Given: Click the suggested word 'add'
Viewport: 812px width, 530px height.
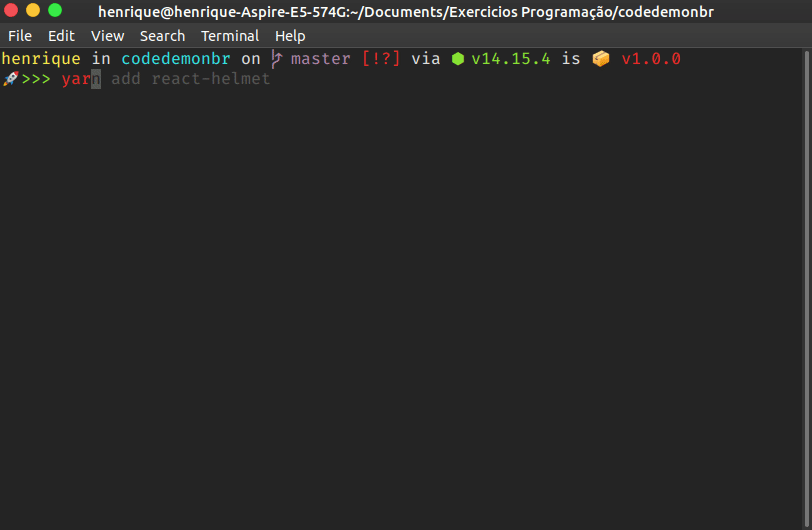Looking at the screenshot, I should click(126, 79).
